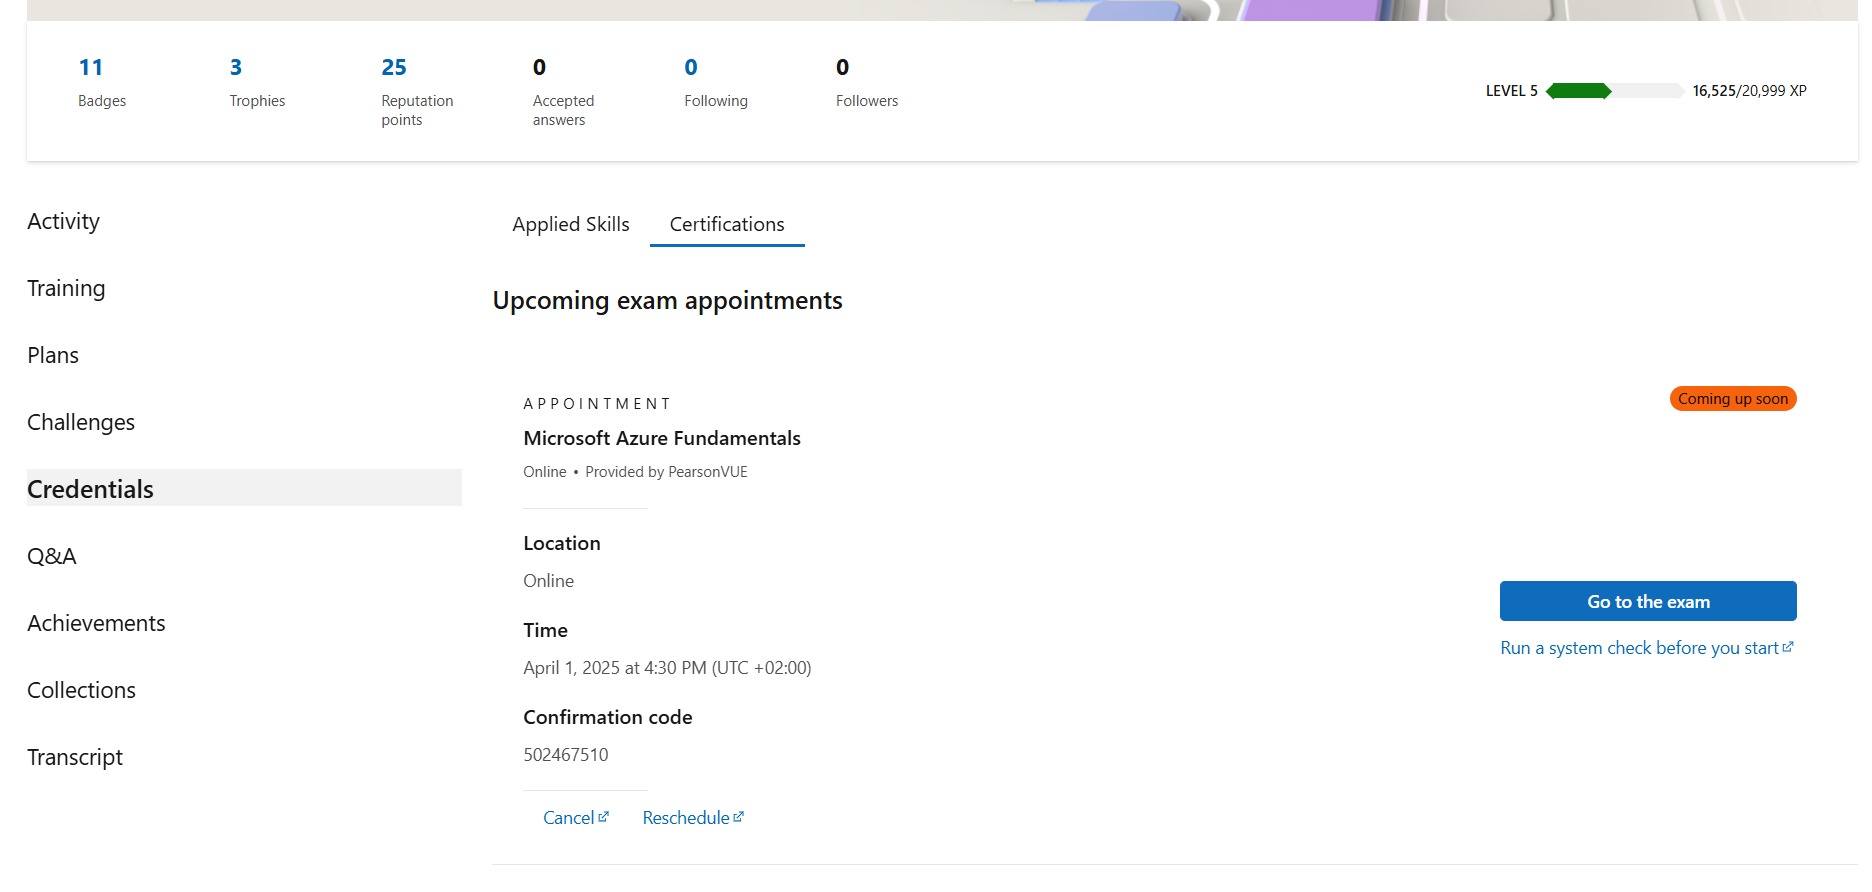The image size is (1872, 892).
Task: Click the Go to the exam button
Action: 1648,601
